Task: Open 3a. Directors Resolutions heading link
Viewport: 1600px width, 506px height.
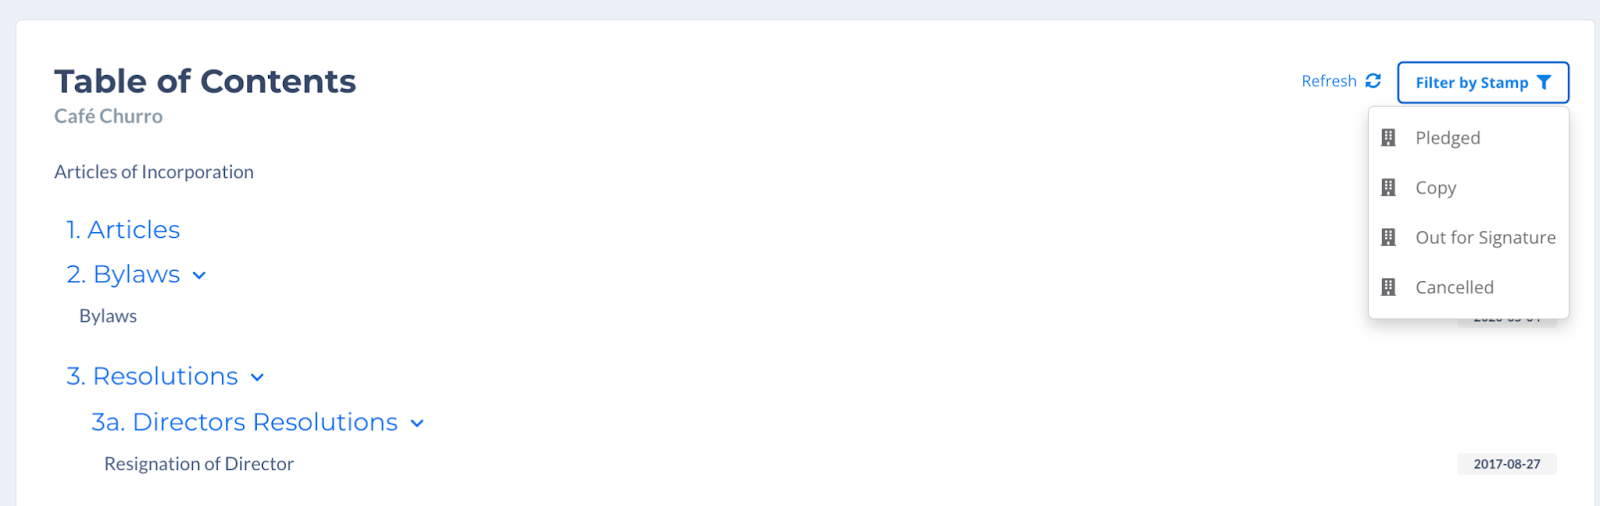Action: (245, 423)
